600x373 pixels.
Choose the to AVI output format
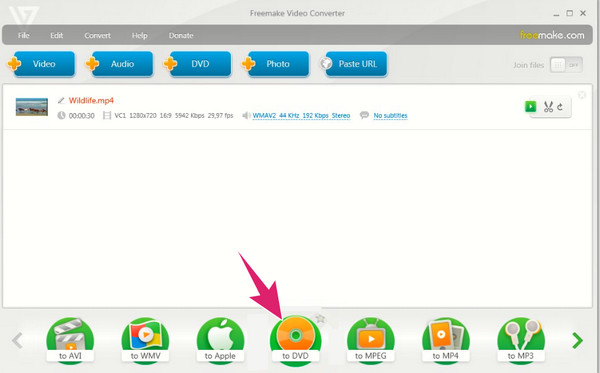click(70, 340)
